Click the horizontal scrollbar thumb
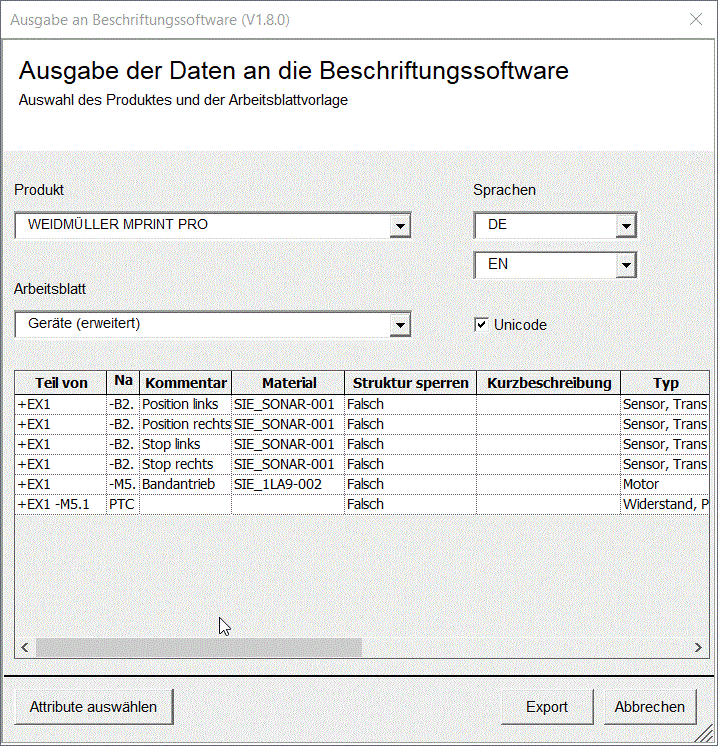Image resolution: width=718 pixels, height=746 pixels. tap(198, 648)
